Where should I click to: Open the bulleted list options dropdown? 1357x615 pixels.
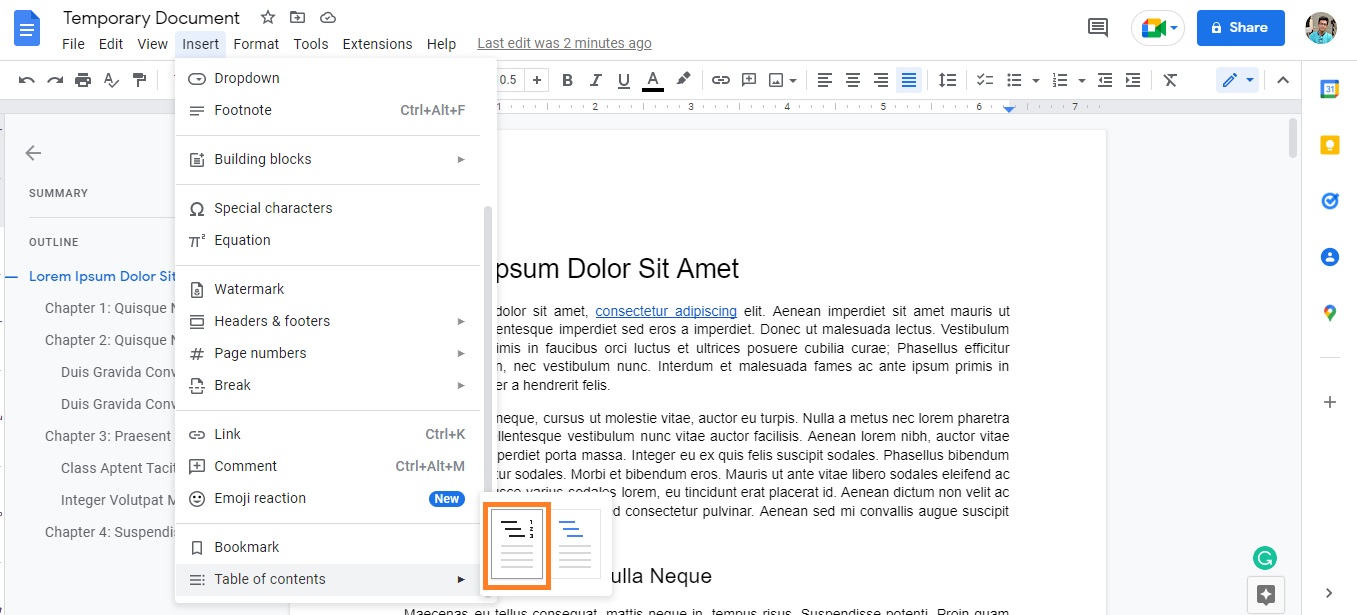1035,80
